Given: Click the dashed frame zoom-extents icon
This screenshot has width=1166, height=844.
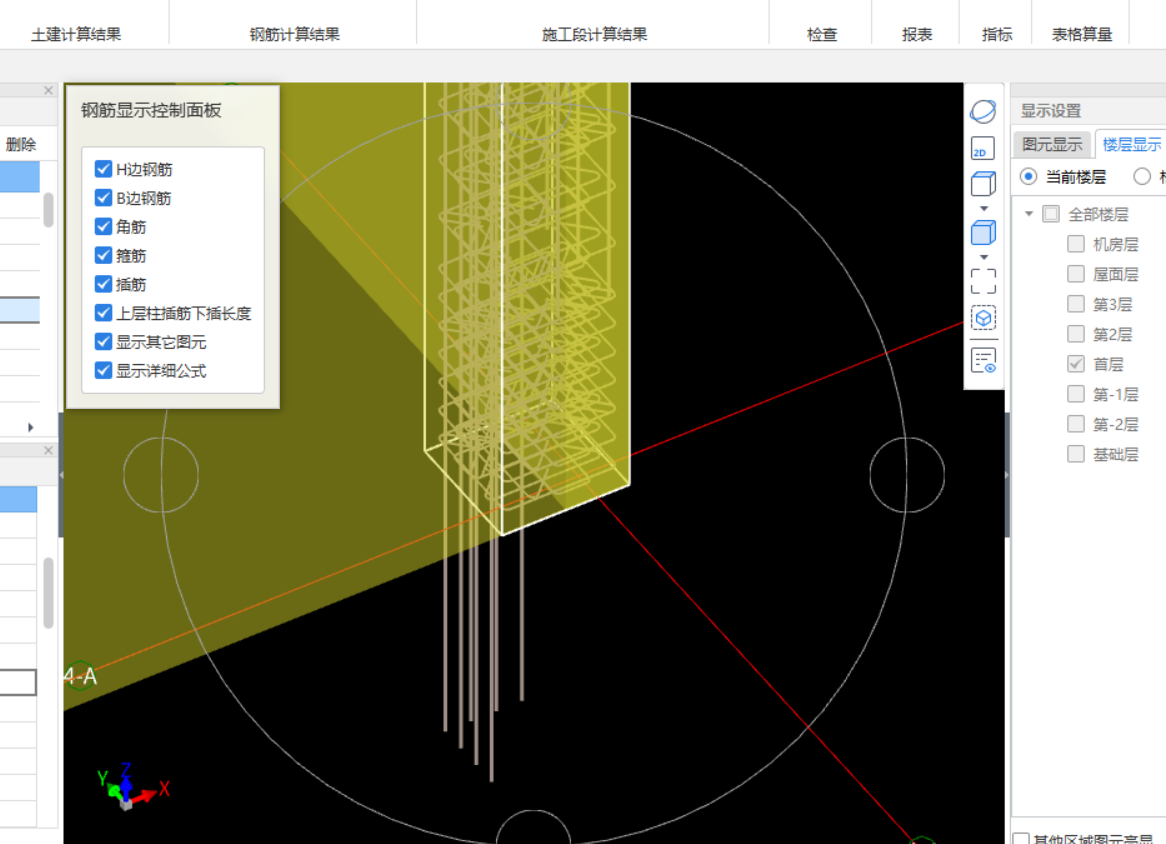Looking at the screenshot, I should (x=983, y=281).
